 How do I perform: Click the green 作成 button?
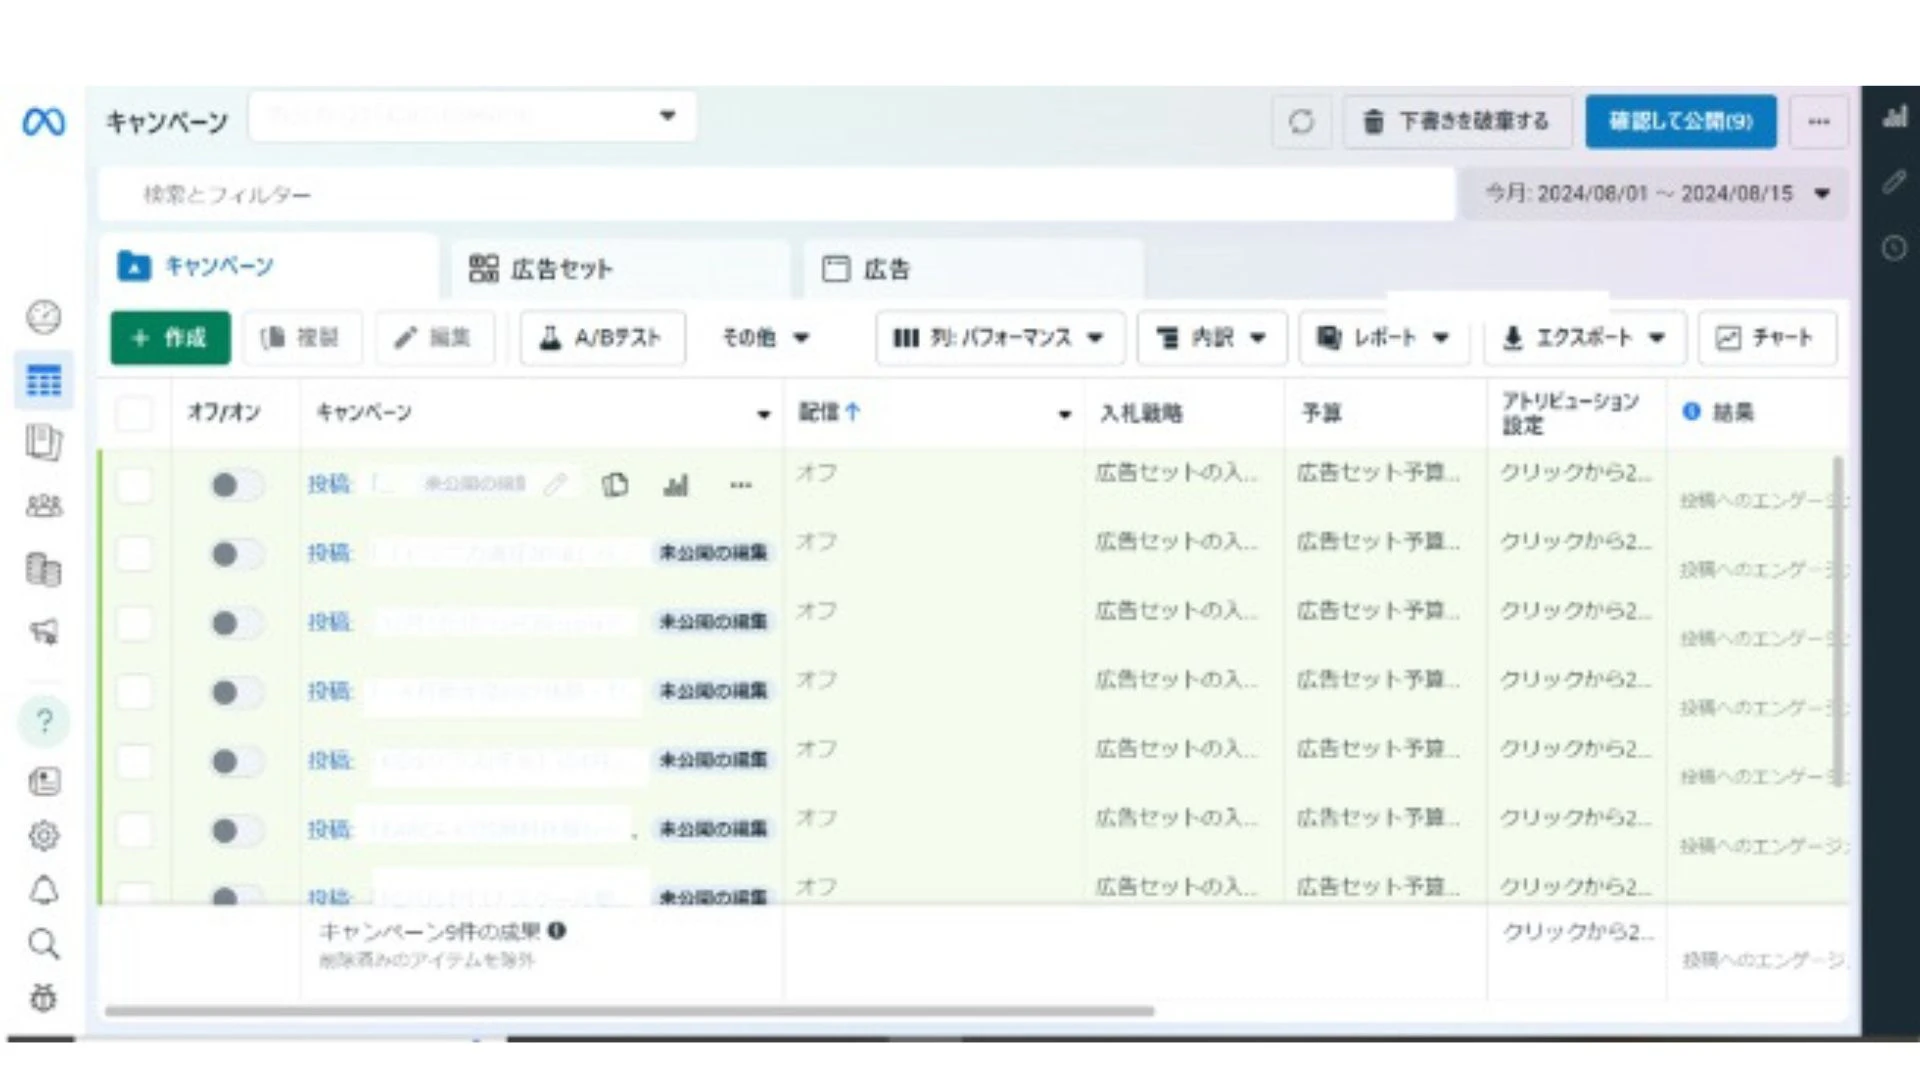click(x=170, y=338)
